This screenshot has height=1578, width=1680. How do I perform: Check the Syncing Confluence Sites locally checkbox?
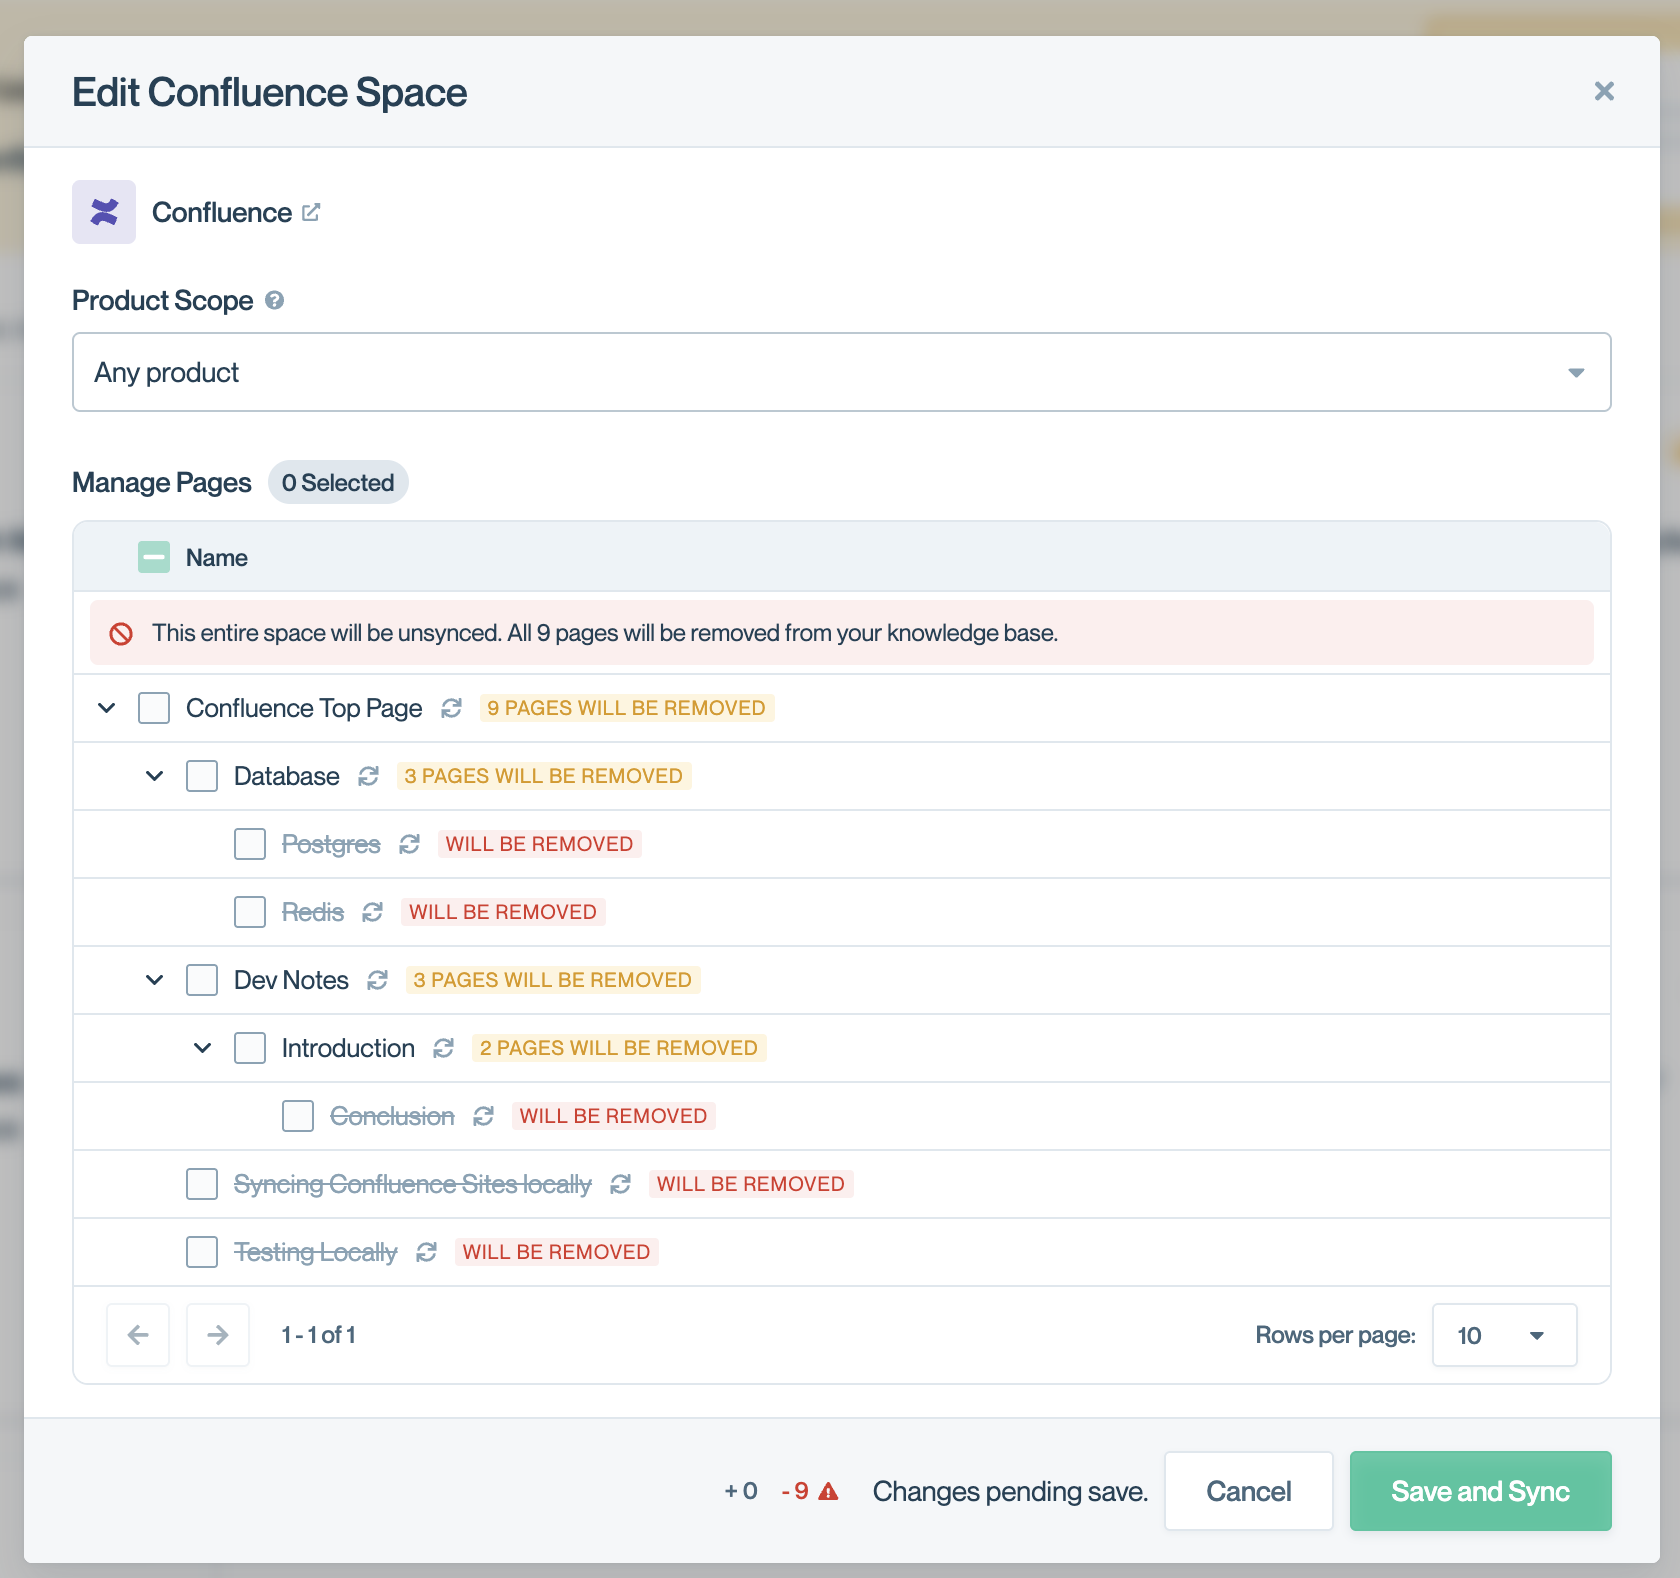pos(202,1184)
